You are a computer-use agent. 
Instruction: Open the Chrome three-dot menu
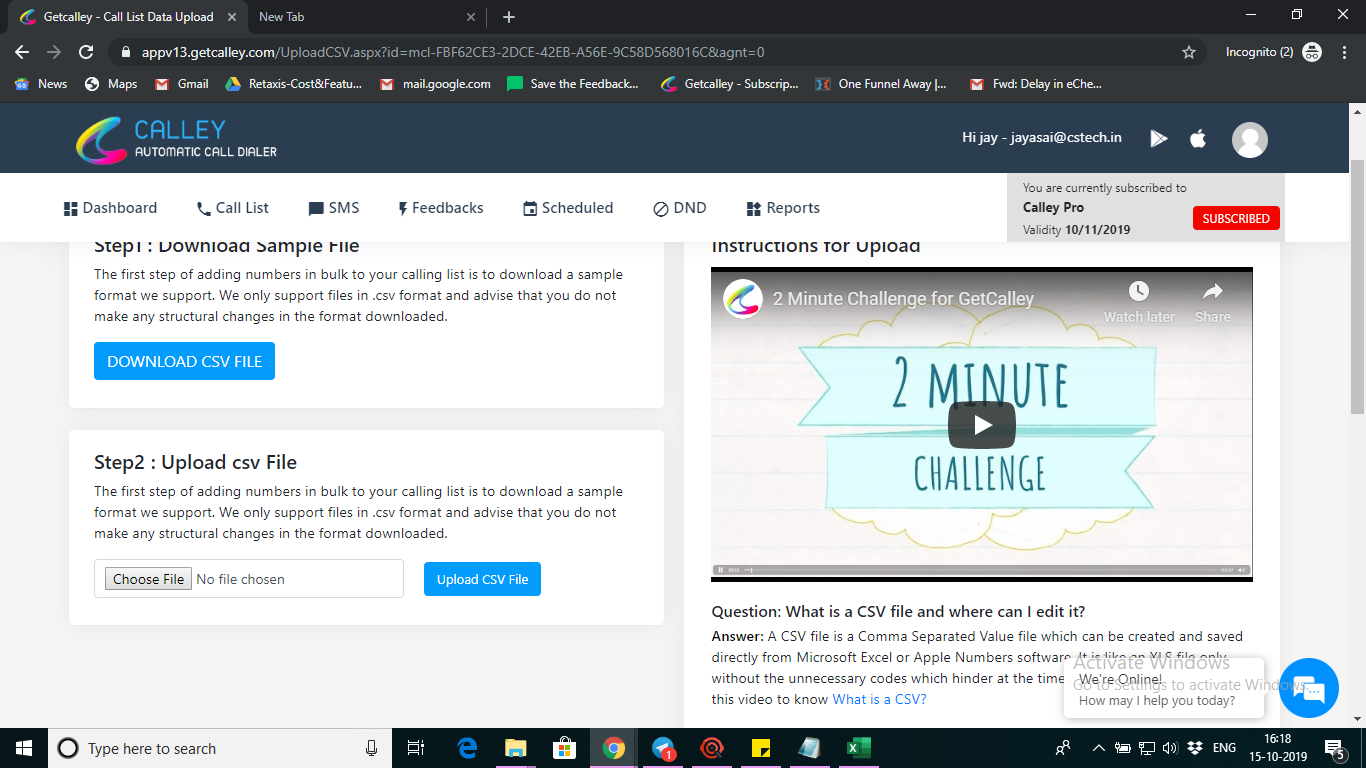coord(1344,52)
